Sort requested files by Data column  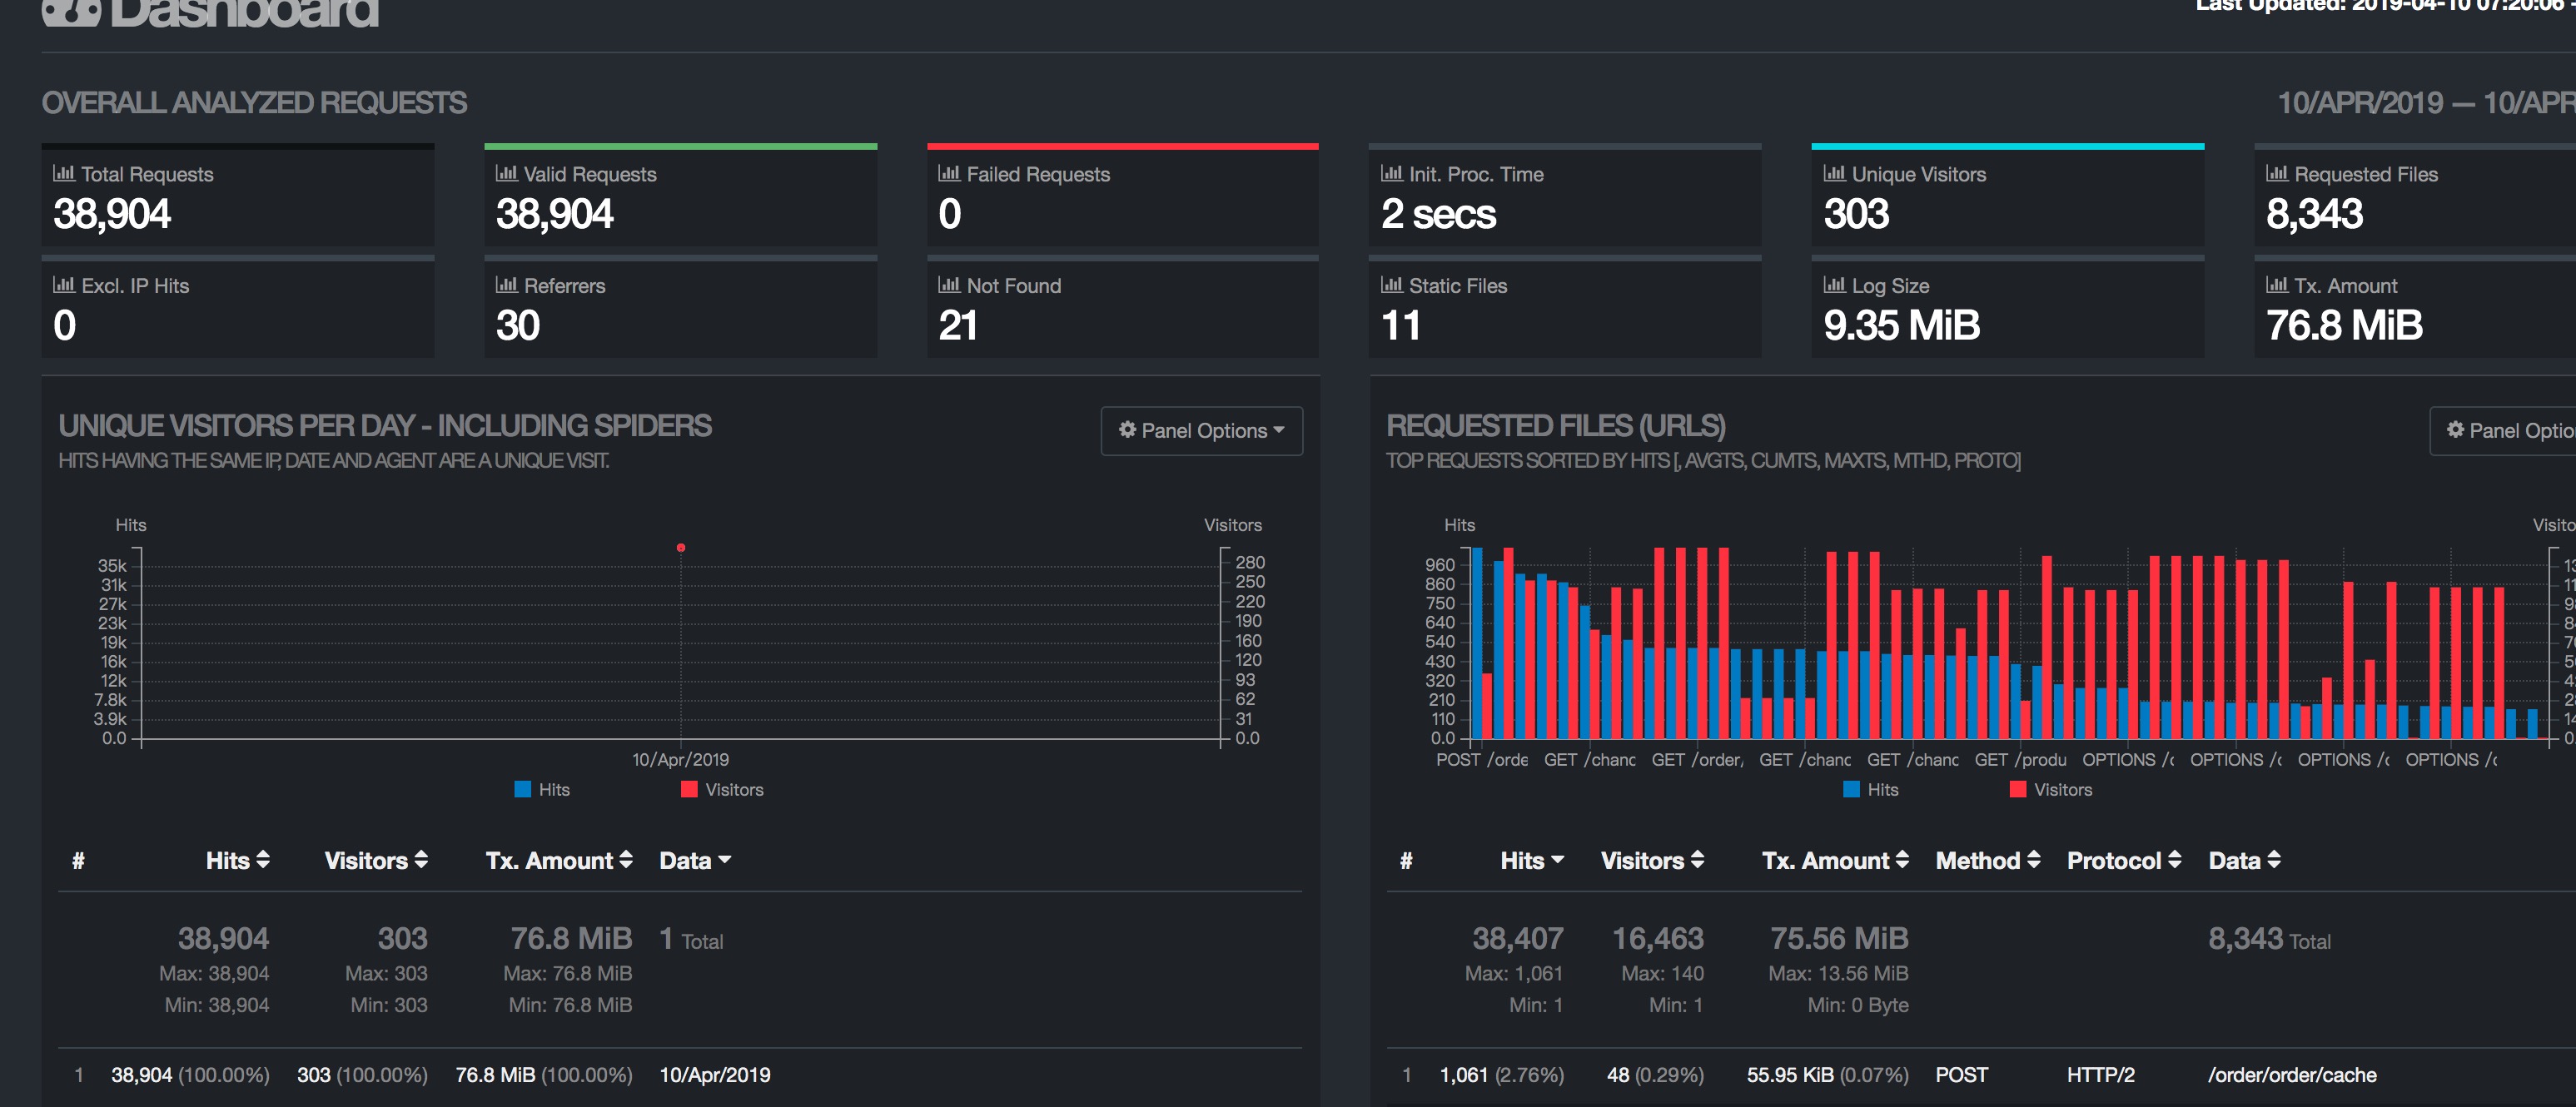(x=2245, y=860)
